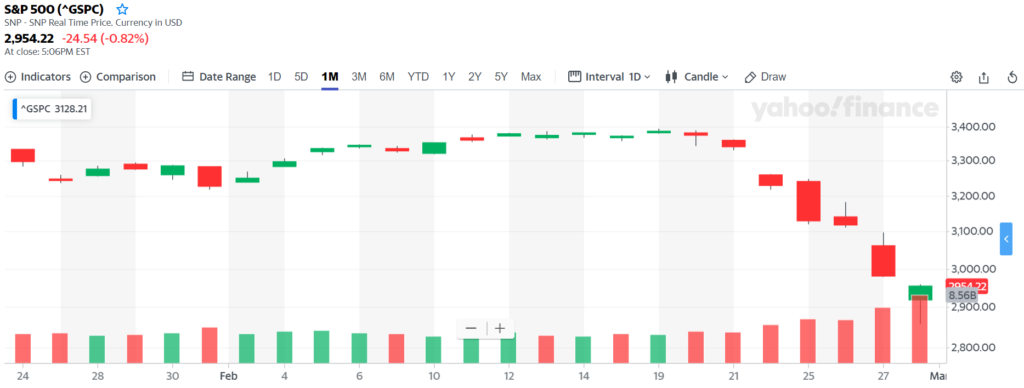
Task: Click the large red candle above 25
Action: click(808, 201)
